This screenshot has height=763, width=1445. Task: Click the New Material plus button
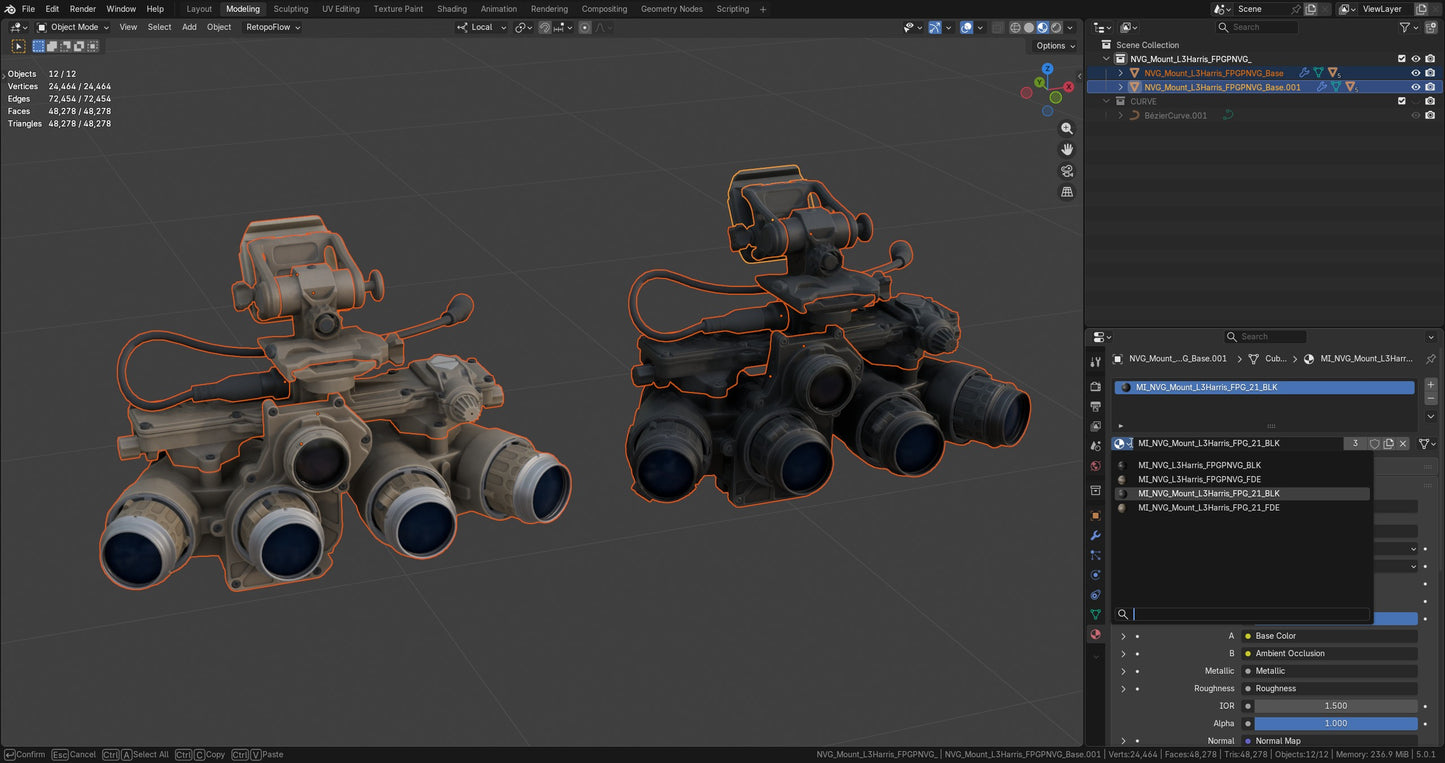[x=1430, y=384]
